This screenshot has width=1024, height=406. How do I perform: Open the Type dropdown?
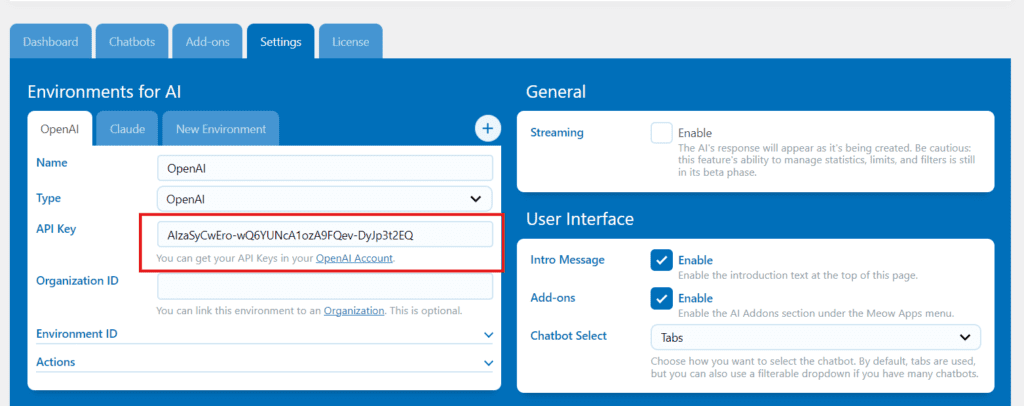tap(325, 199)
